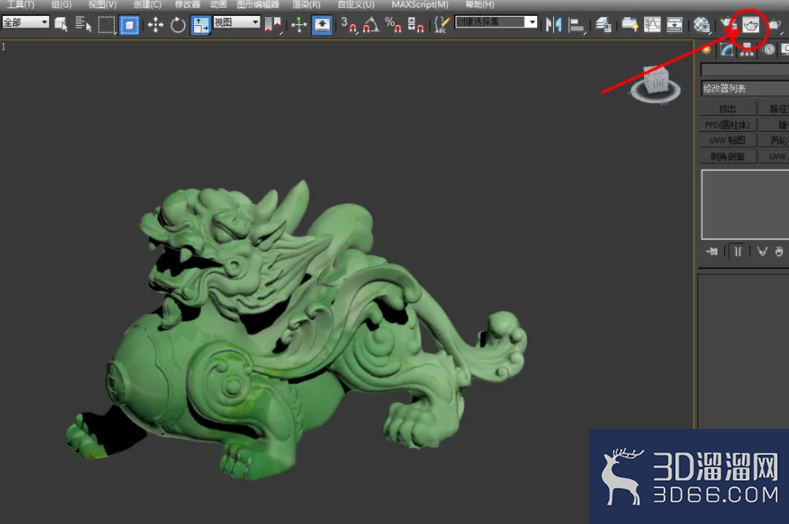Click inside the empty modifier stack list
Image resolution: width=789 pixels, height=524 pixels.
pos(745,204)
